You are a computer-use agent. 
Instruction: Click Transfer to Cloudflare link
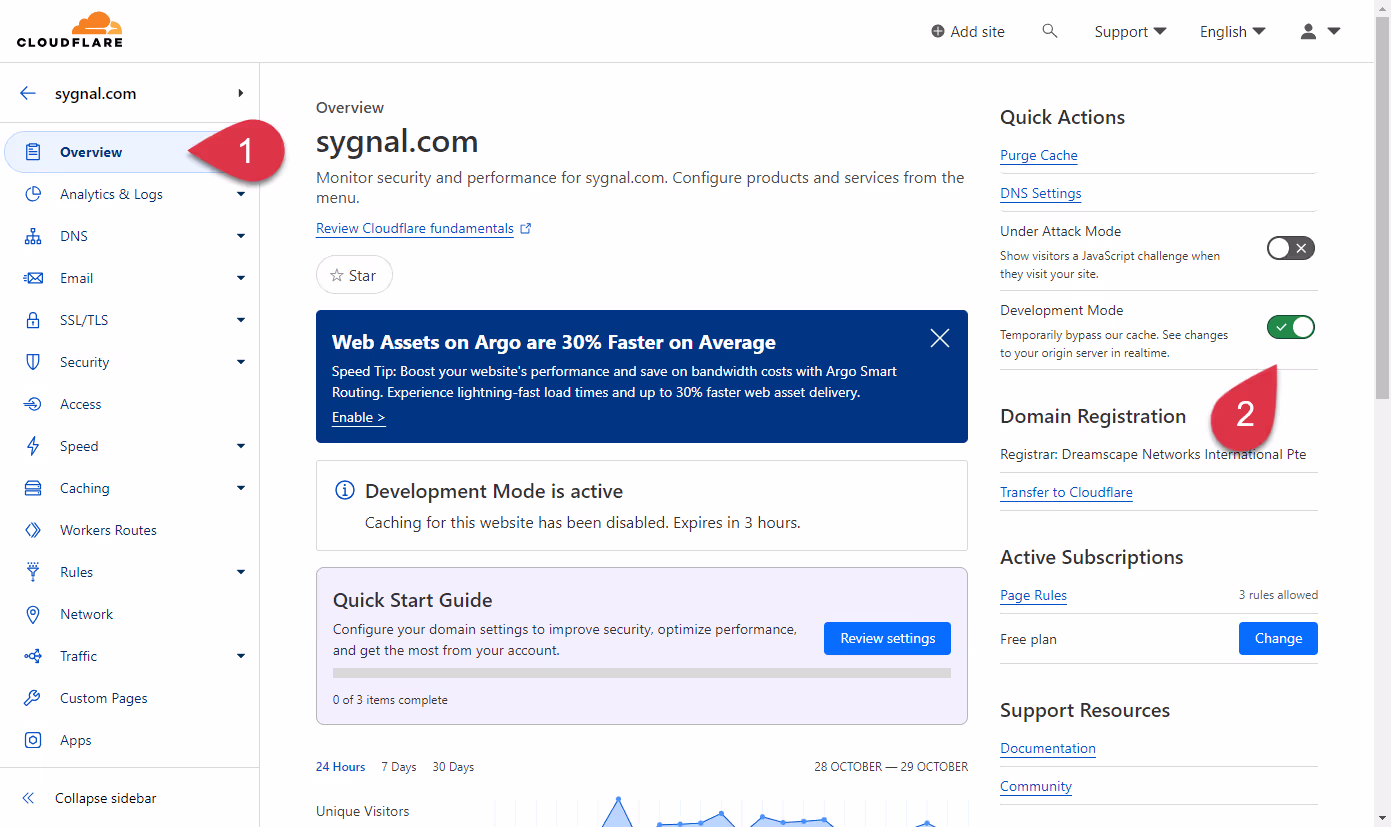pyautogui.click(x=1066, y=492)
